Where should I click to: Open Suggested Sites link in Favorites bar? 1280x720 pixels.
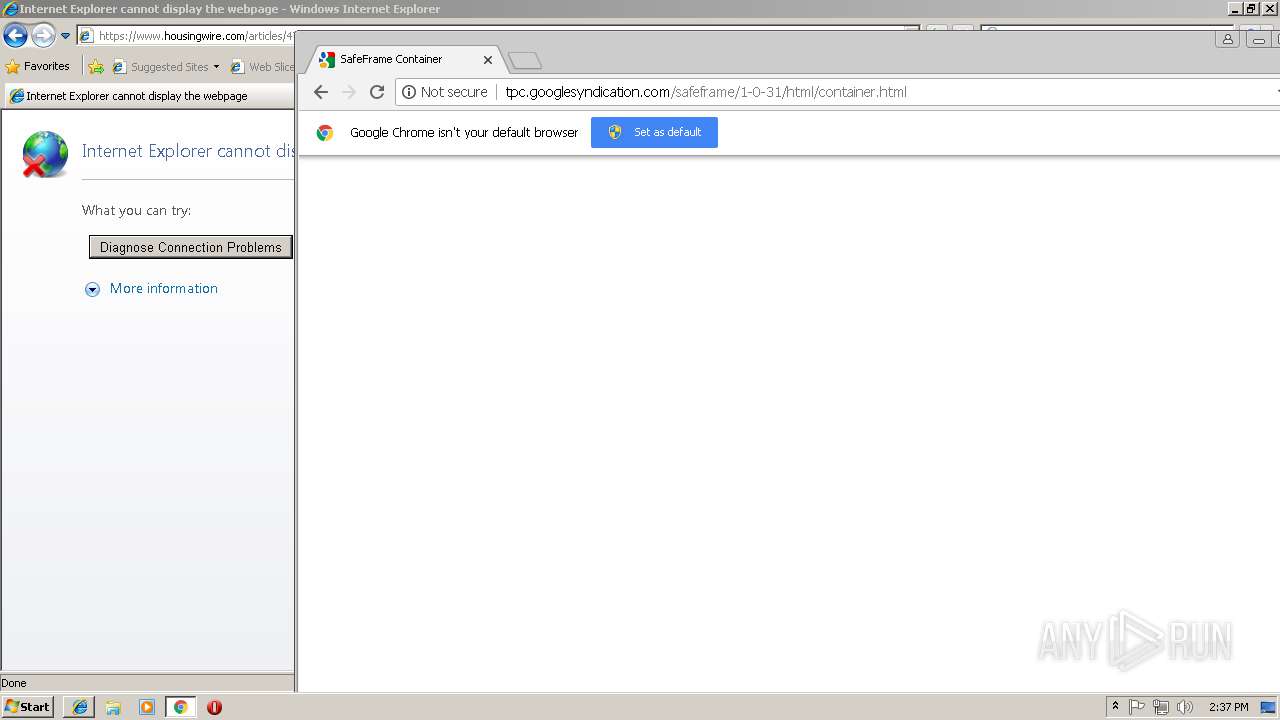(160, 67)
